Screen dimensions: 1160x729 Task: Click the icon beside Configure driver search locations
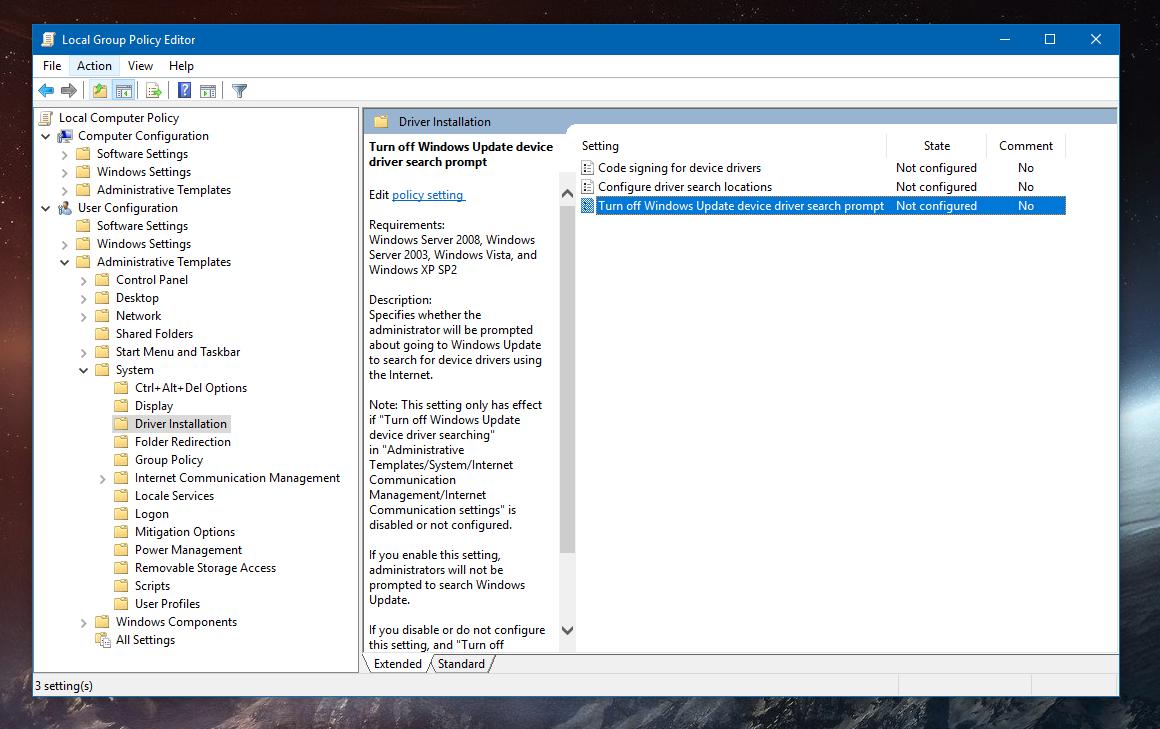[x=587, y=187]
